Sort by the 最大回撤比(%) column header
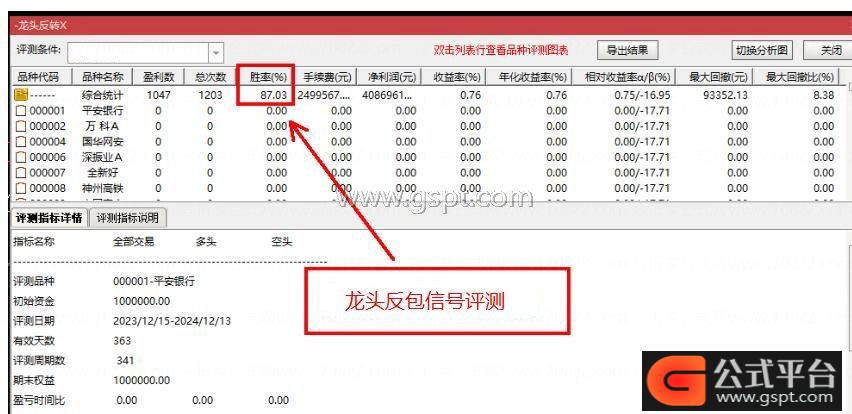 coord(798,77)
